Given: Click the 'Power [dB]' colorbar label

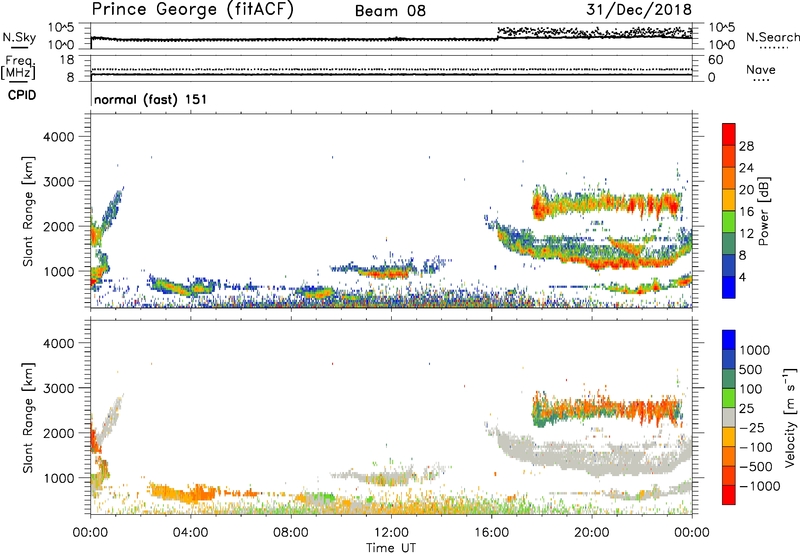Looking at the screenshot, I should (764, 211).
